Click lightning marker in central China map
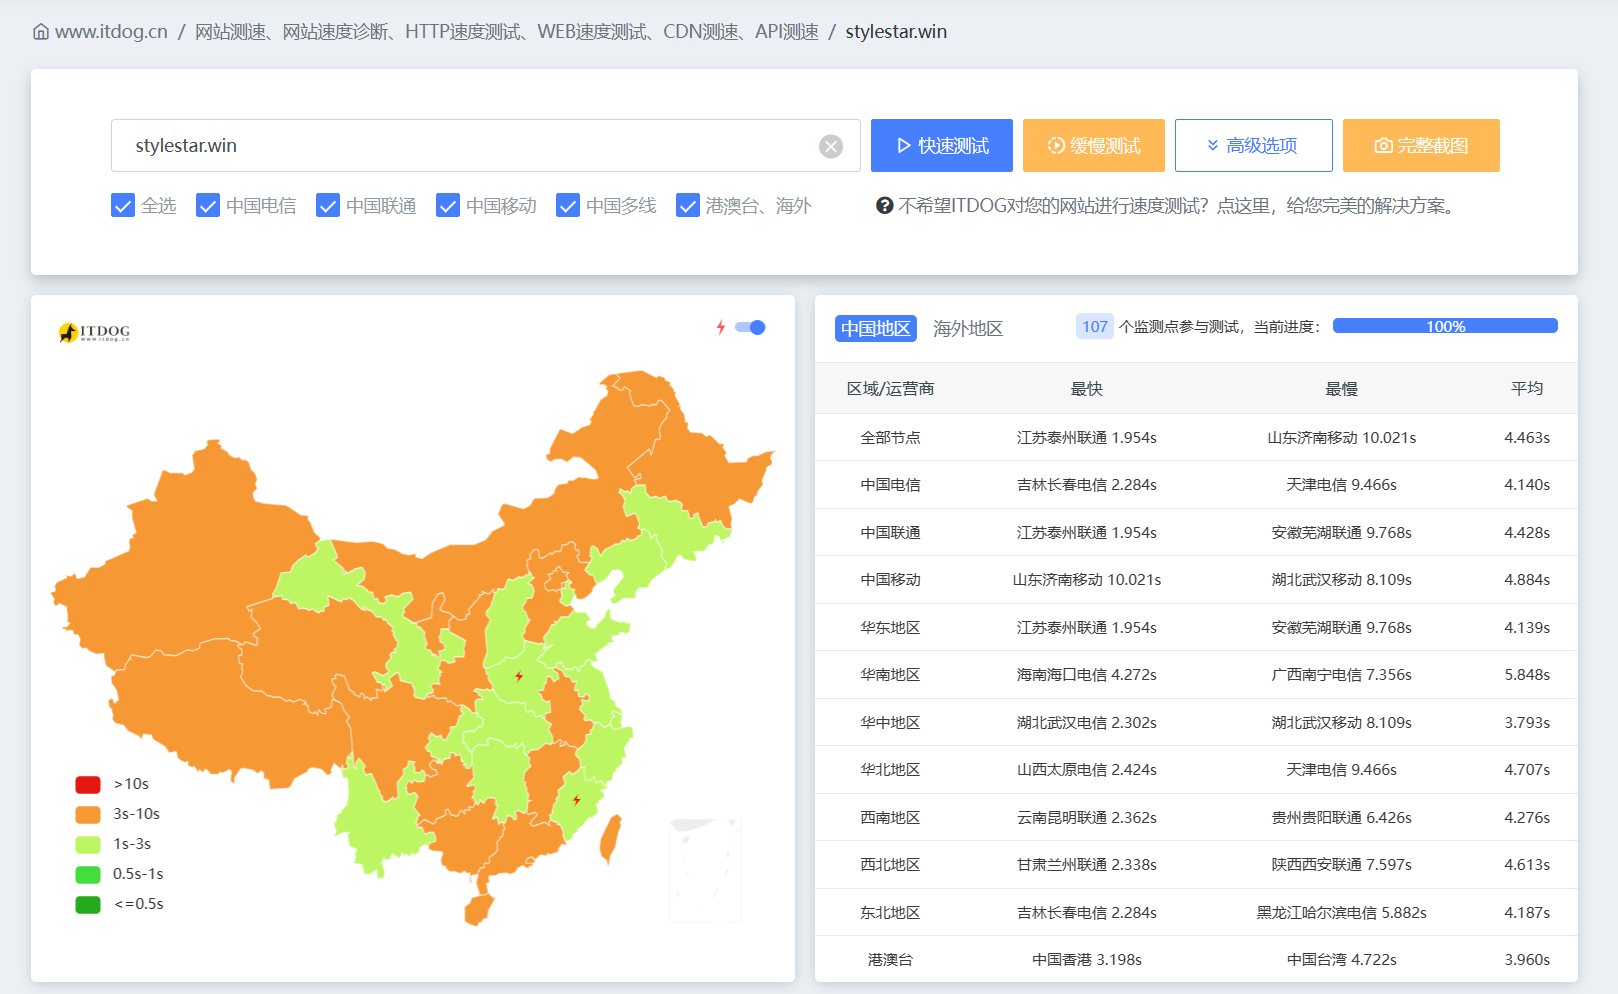The height and width of the screenshot is (994, 1618). click(519, 677)
